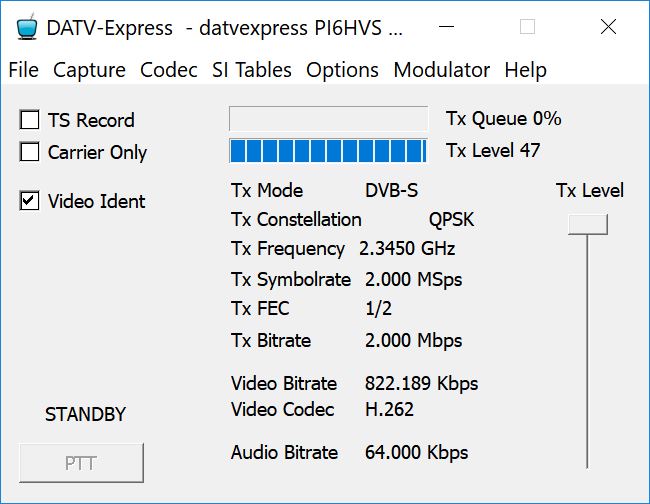Click the Tx Queue progress bar
The height and width of the screenshot is (504, 650).
click(328, 119)
